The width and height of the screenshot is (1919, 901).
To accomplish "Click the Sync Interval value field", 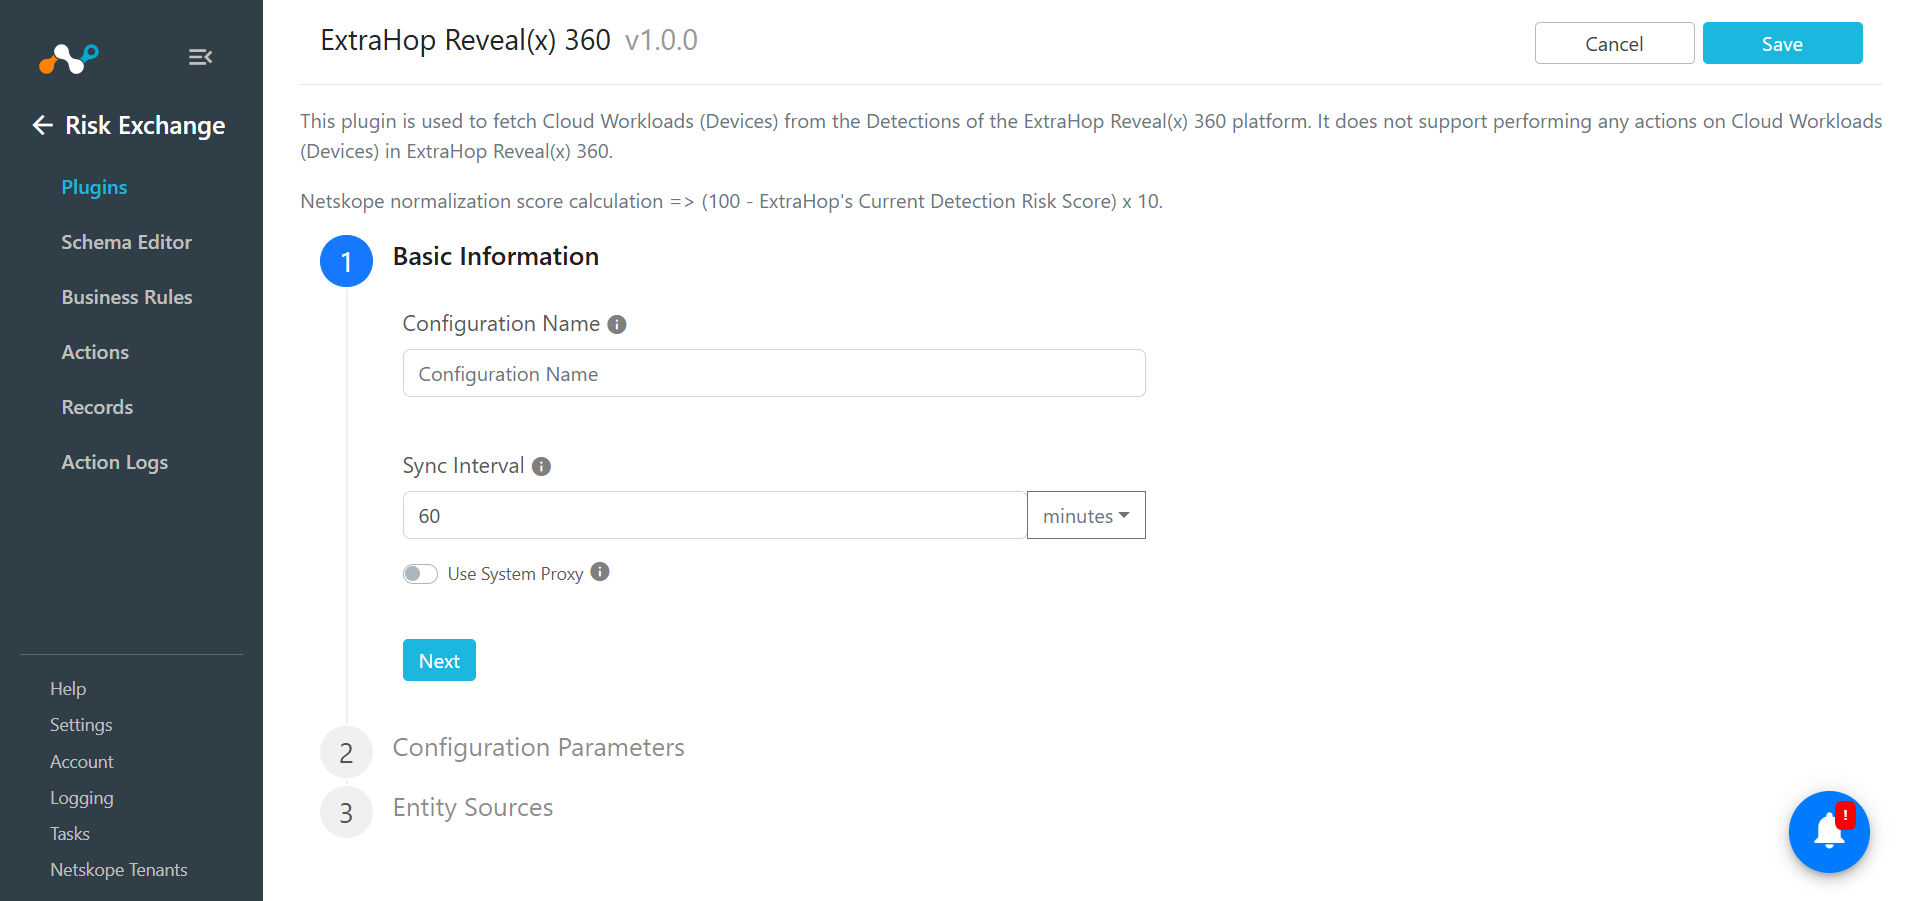I will [x=715, y=515].
